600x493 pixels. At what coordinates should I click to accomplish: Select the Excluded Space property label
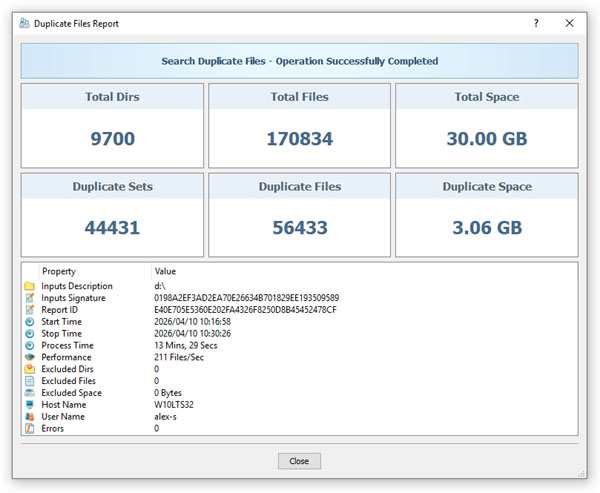(72, 393)
